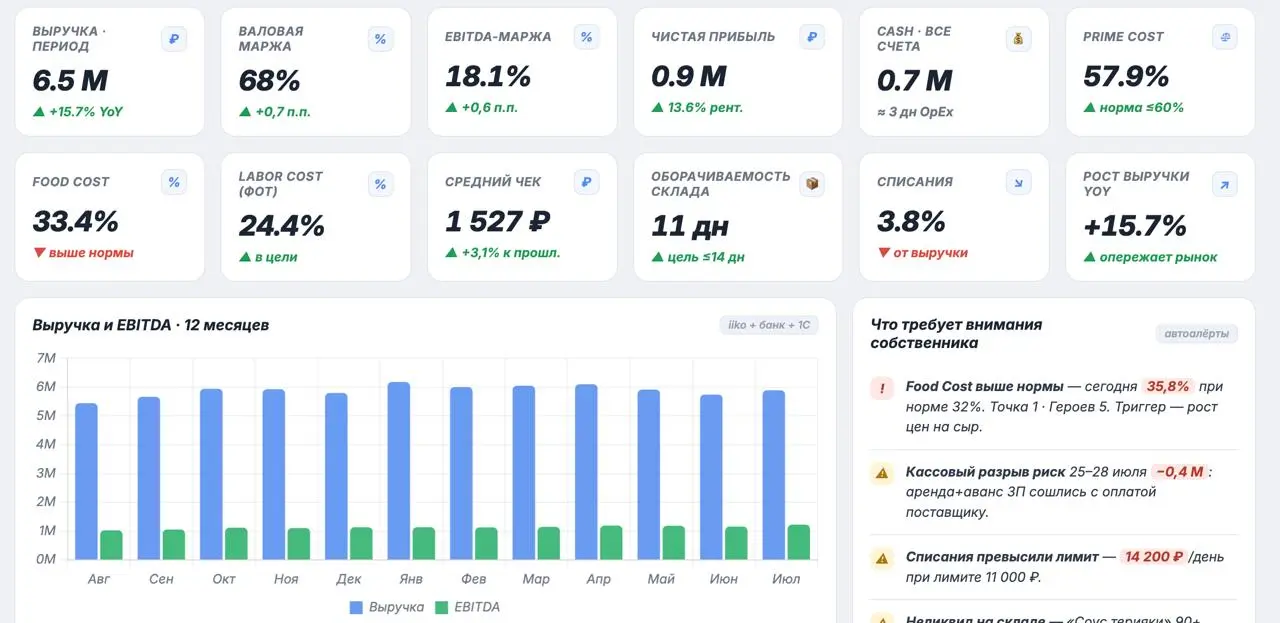
Task: Click the 57.9% Prime Cost value
Action: point(1126,76)
